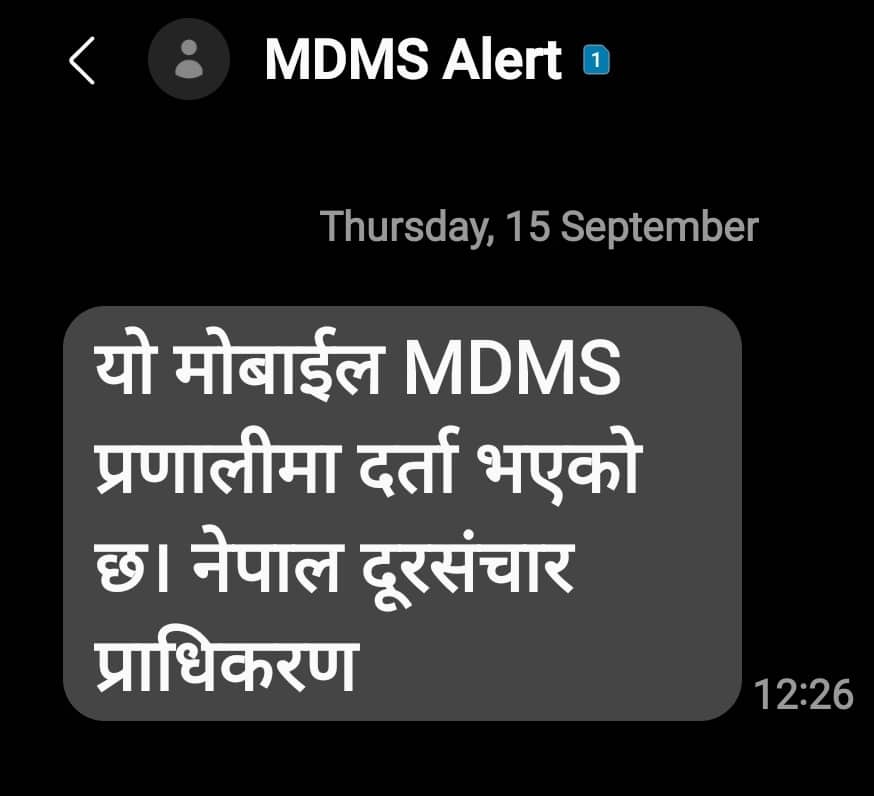The width and height of the screenshot is (874, 796).
Task: Tap the word छ। in the message
Action: point(131,566)
